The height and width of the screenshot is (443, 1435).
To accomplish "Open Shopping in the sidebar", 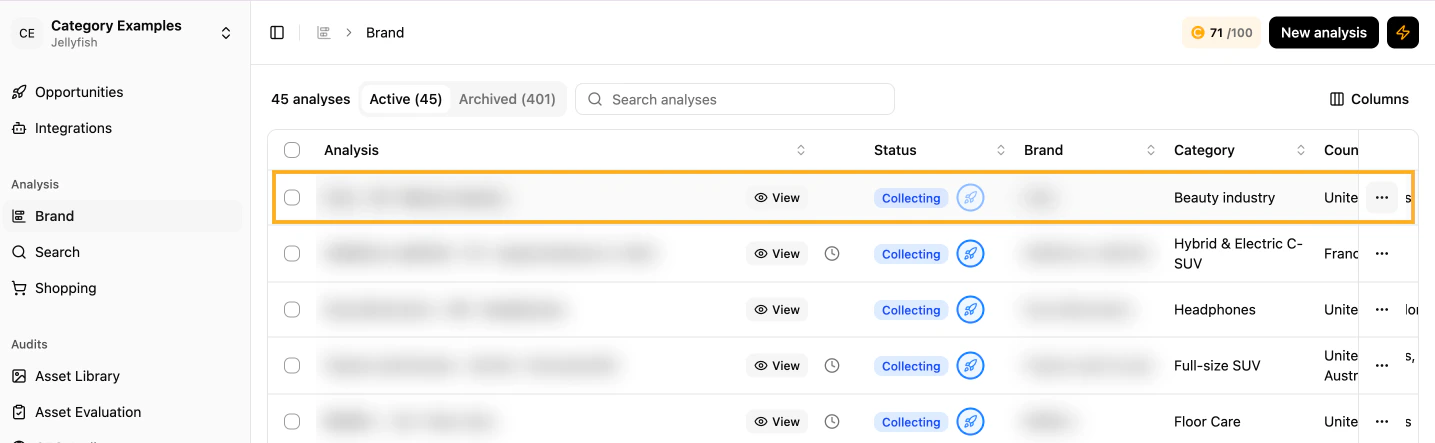I will click(66, 288).
